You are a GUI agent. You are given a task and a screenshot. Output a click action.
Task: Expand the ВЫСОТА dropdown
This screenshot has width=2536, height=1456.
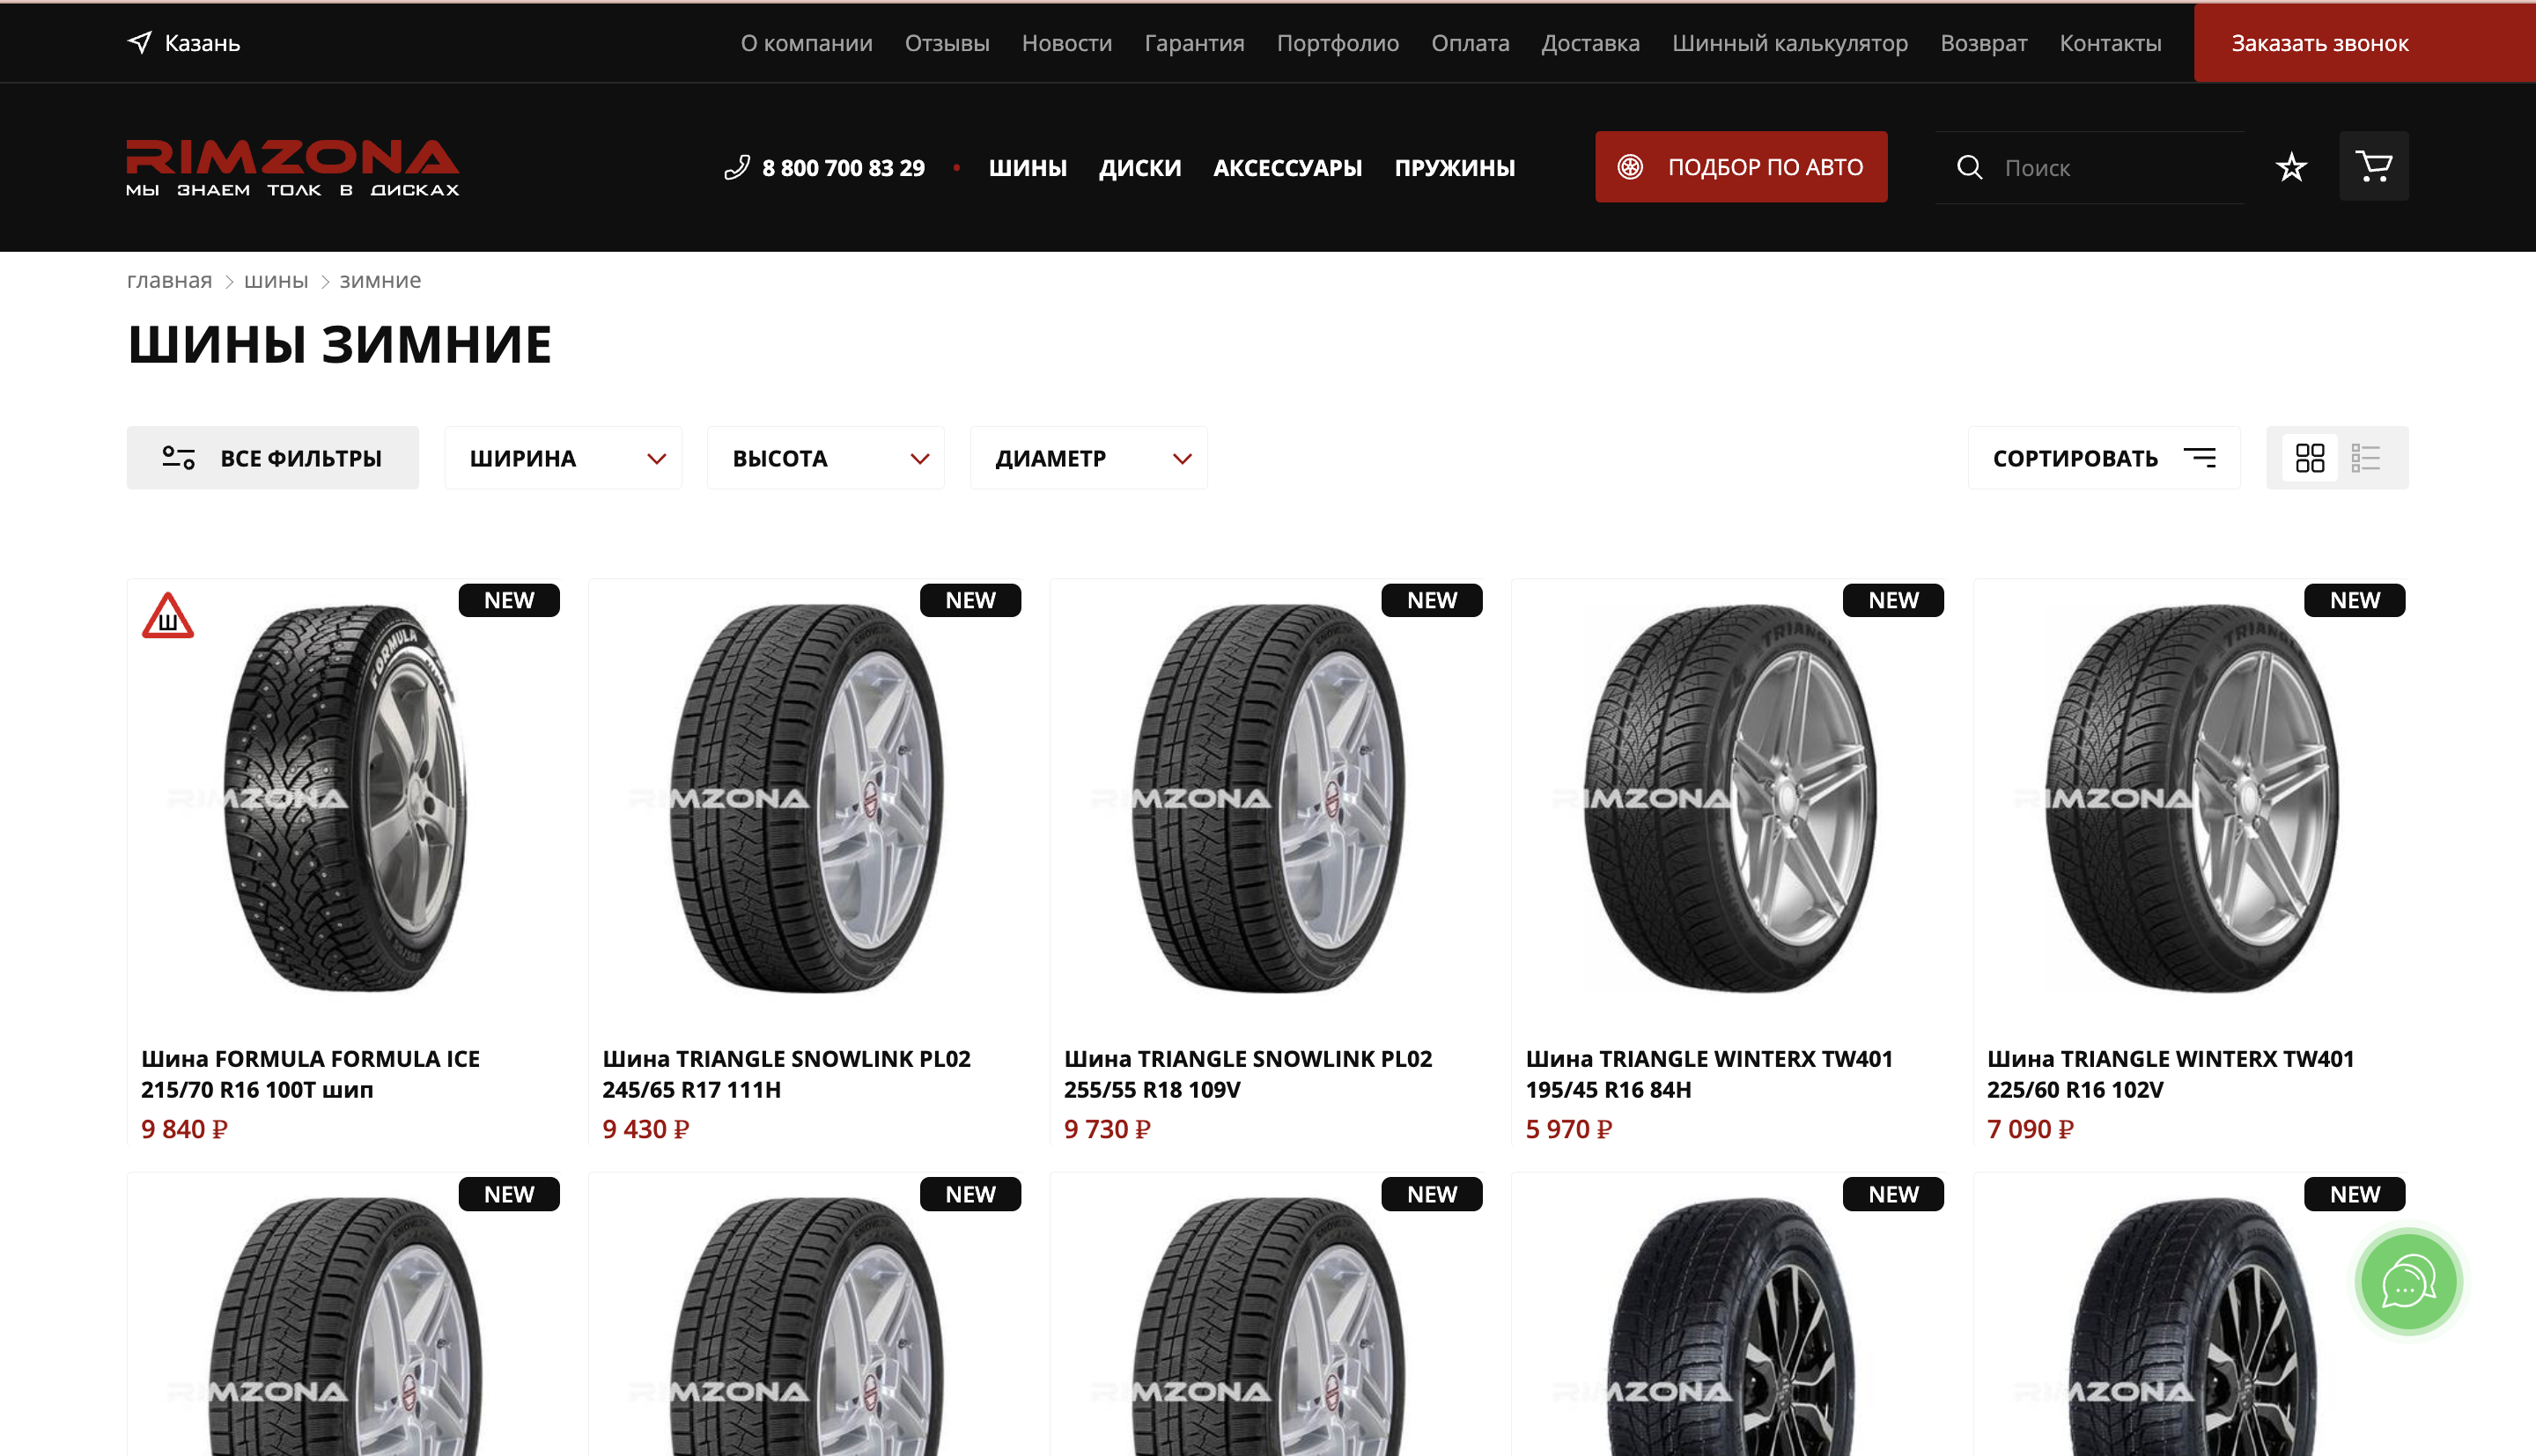pos(826,458)
